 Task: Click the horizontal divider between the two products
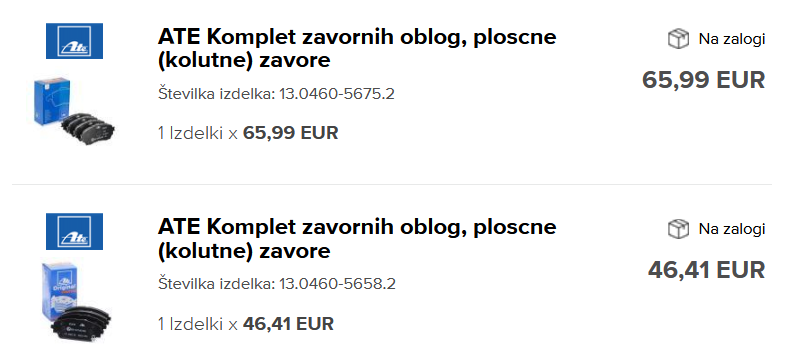point(392,184)
